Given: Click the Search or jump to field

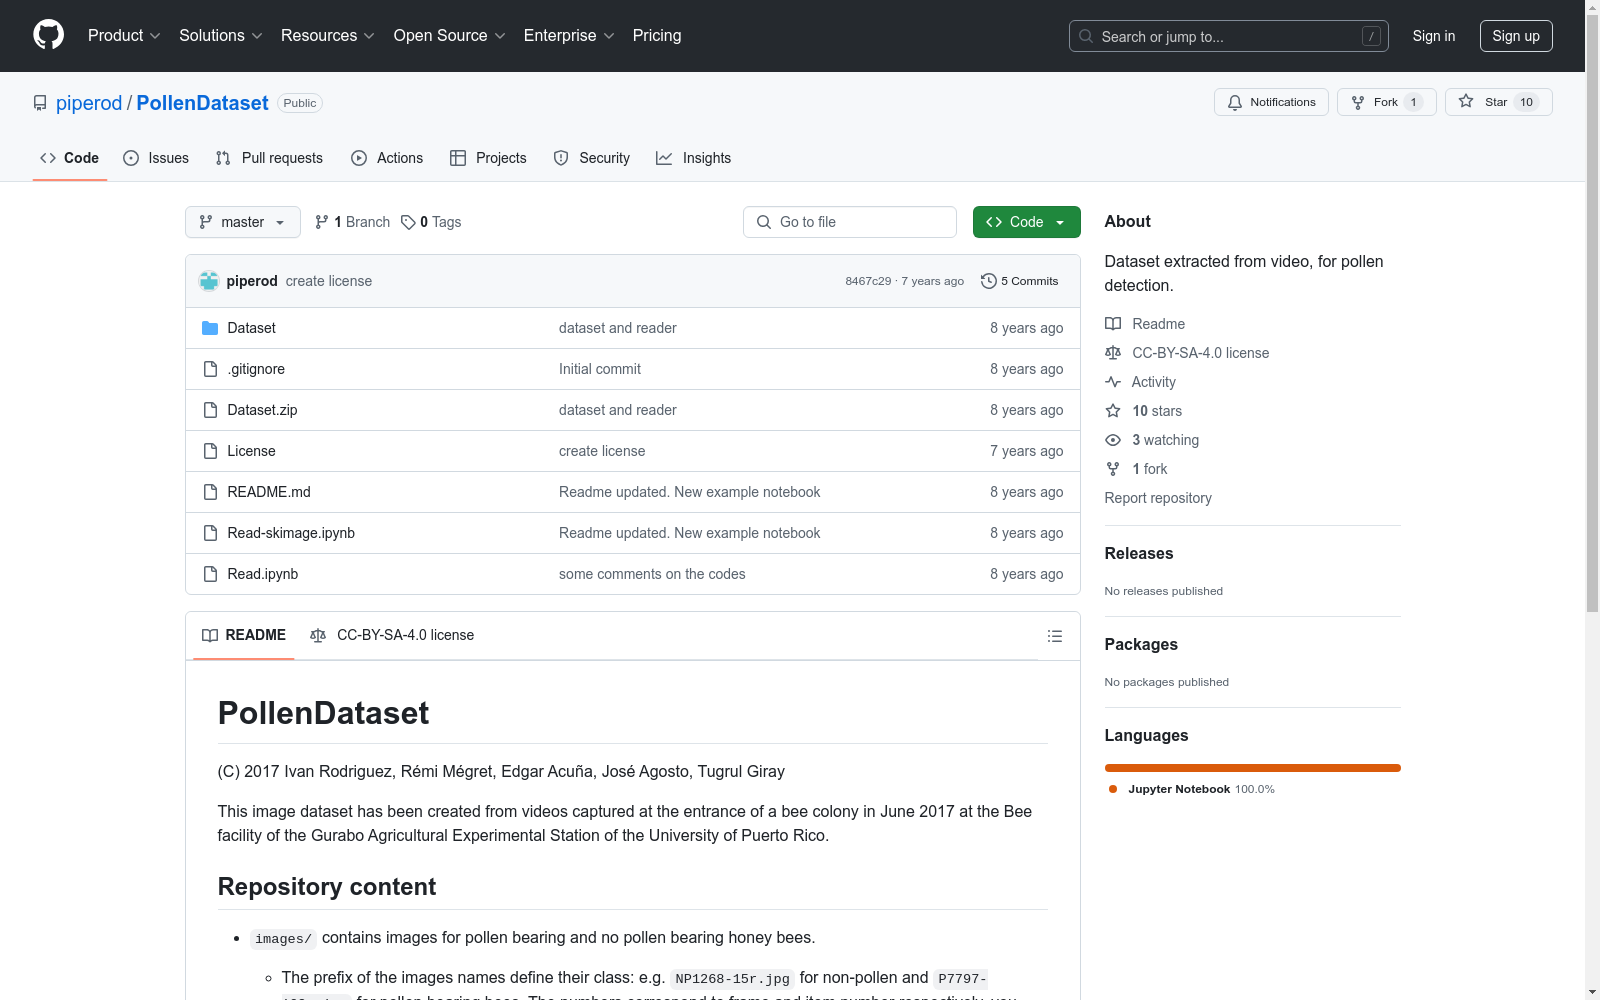Looking at the screenshot, I should tap(1229, 36).
